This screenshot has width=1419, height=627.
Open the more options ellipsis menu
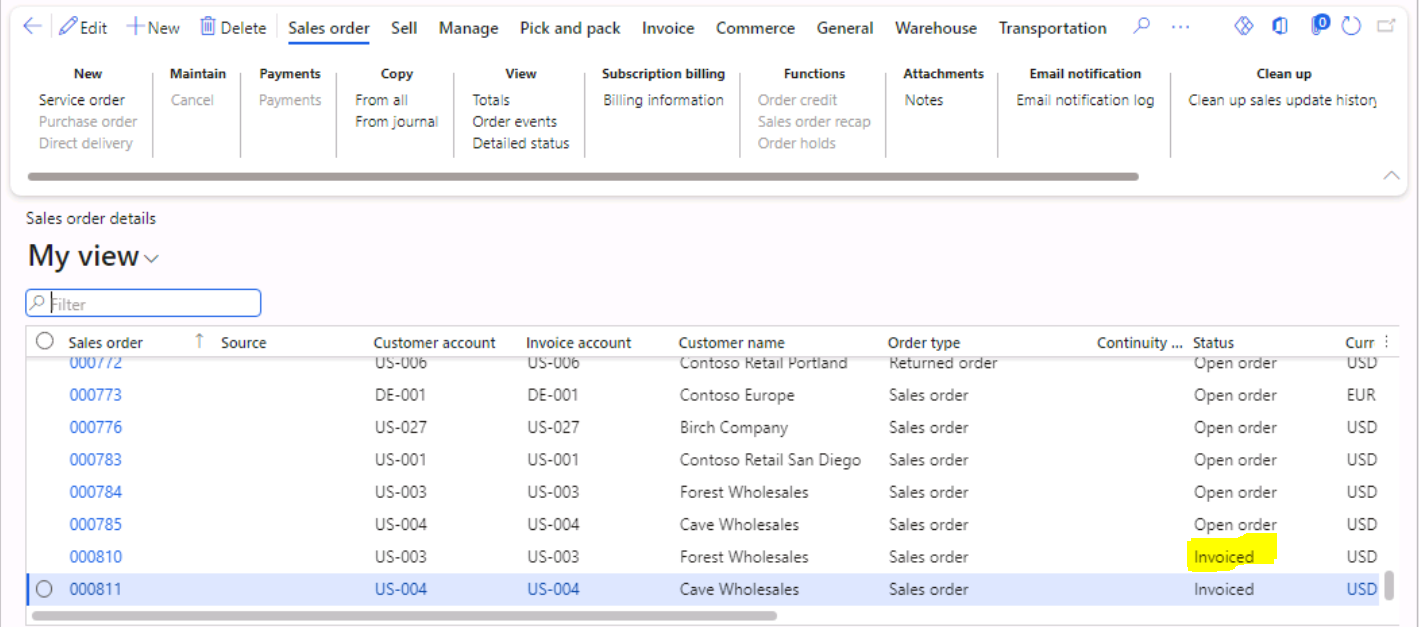[1180, 27]
